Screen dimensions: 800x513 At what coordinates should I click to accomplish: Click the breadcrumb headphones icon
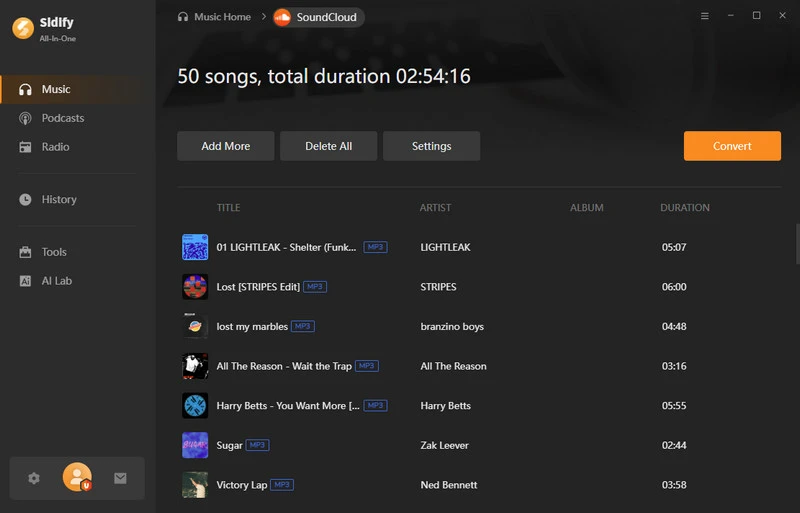pos(183,17)
